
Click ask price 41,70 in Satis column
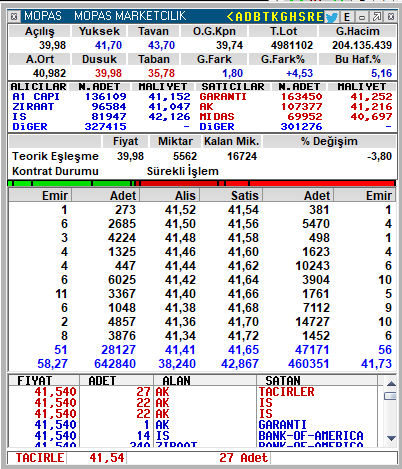pyautogui.click(x=243, y=322)
